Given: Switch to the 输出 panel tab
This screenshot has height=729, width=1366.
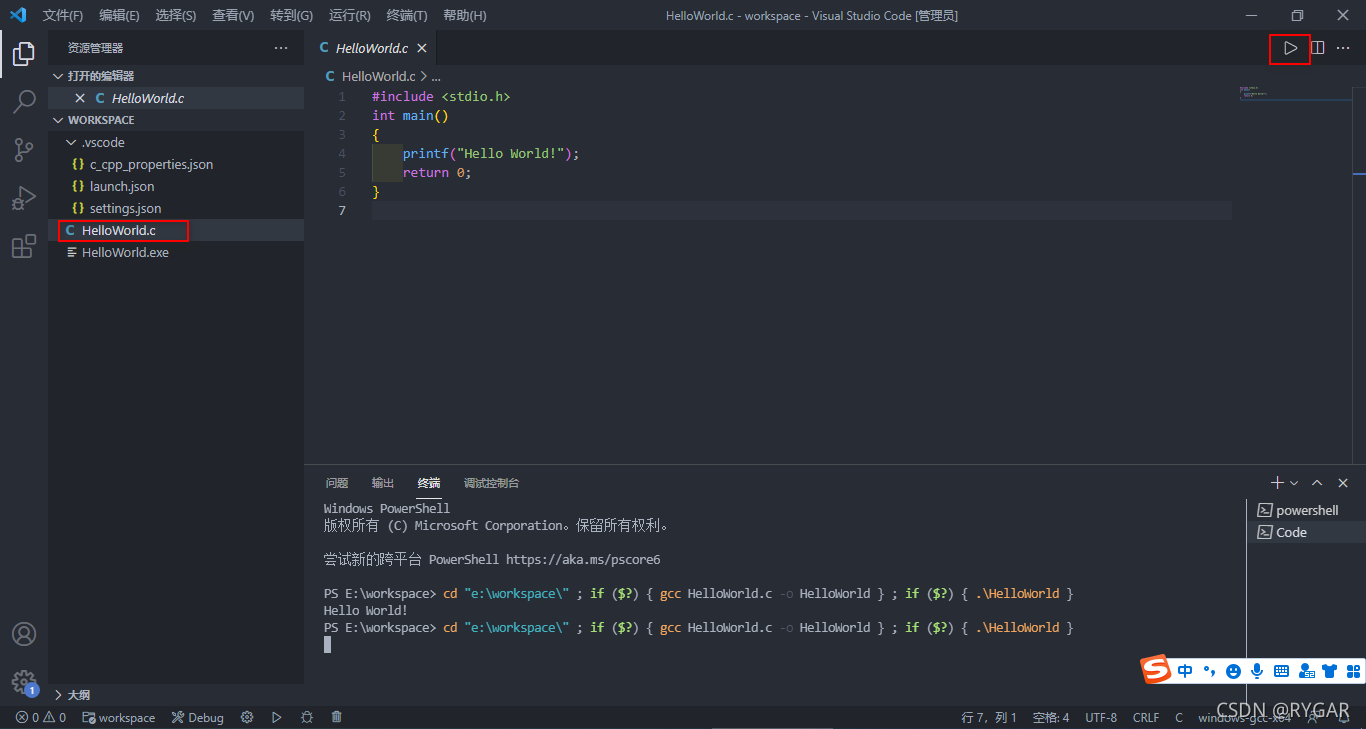Looking at the screenshot, I should [383, 483].
